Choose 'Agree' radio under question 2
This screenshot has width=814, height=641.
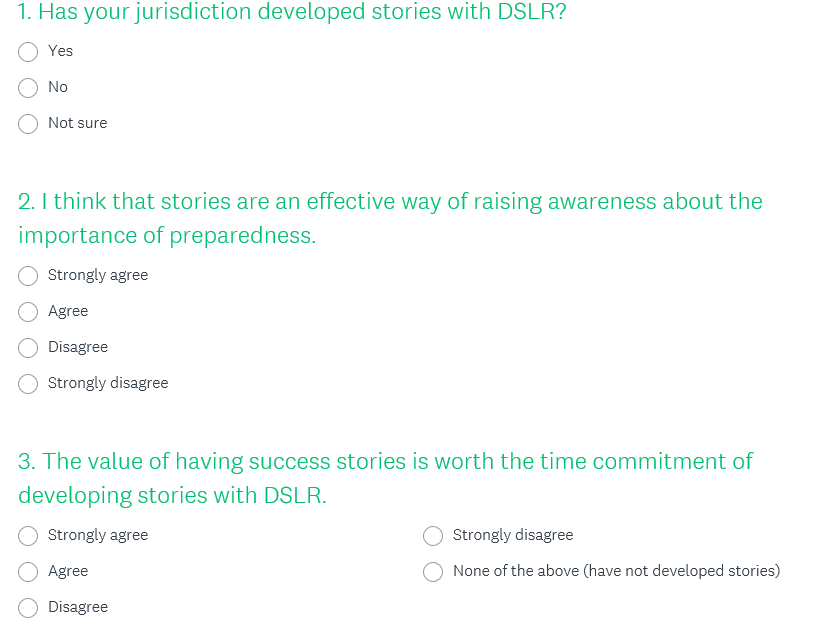tap(29, 311)
